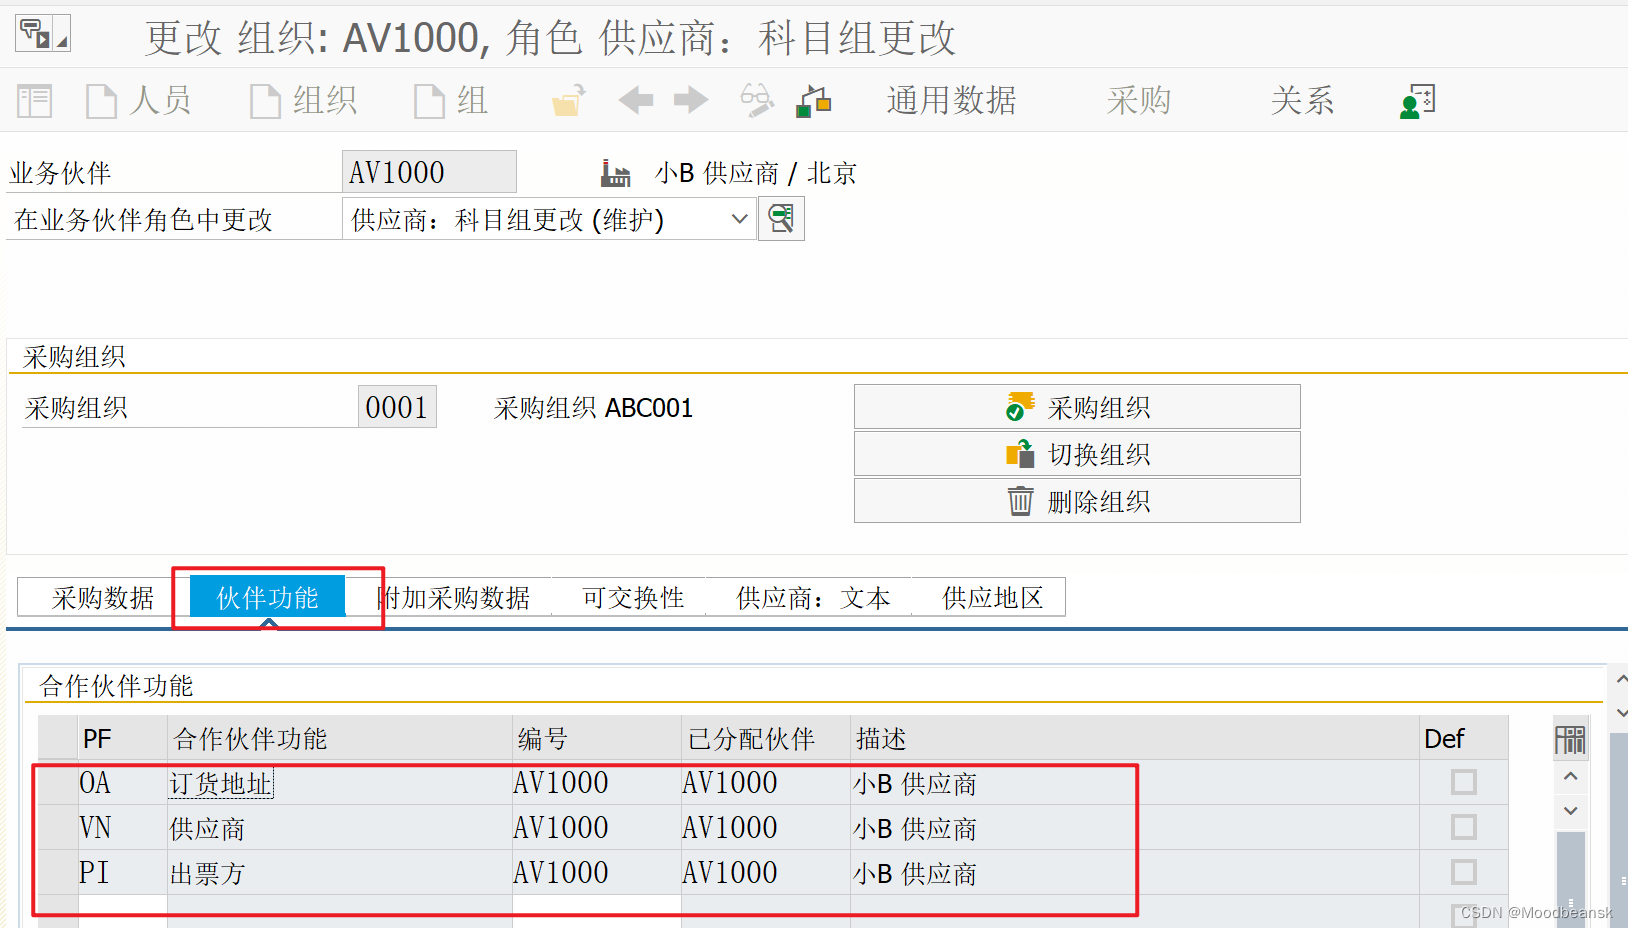The width and height of the screenshot is (1628, 928).
Task: Click 描述 小B 供应商 in the PI row
Action: click(x=1135, y=873)
